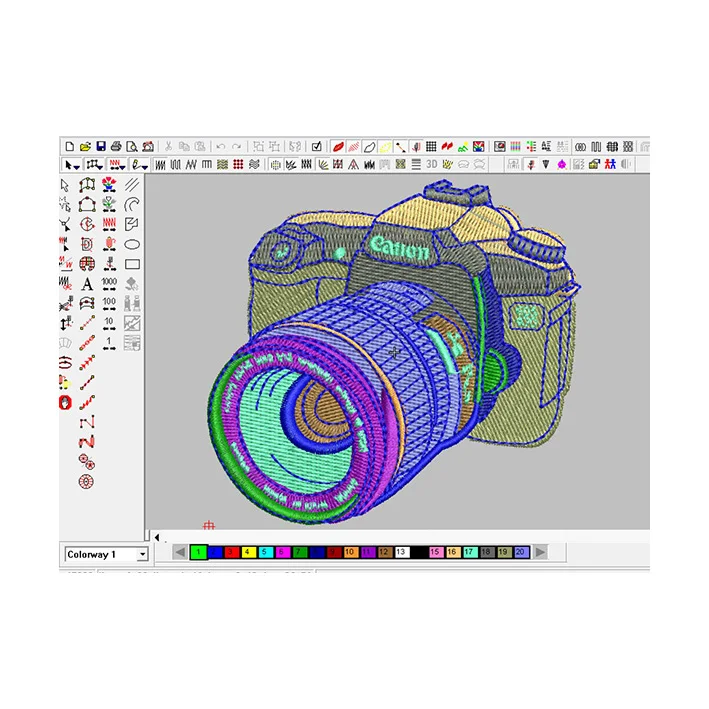This screenshot has height=709, width=709.
Task: Save the design using floppy disk icon
Action: click(x=101, y=147)
